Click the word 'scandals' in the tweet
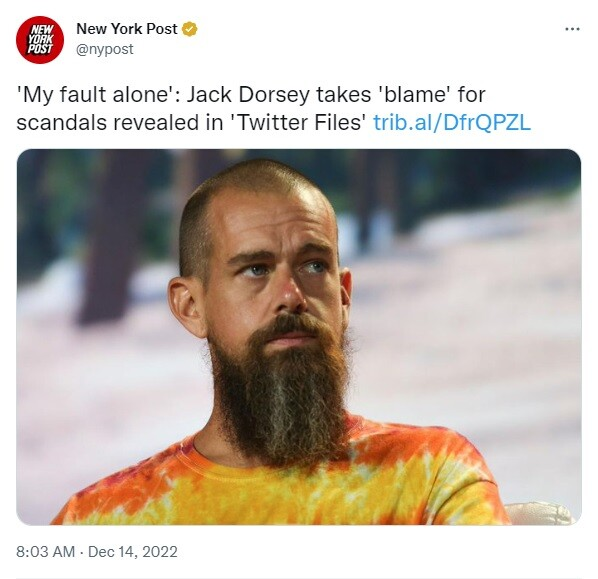Image resolution: width=598 pixels, height=579 pixels. [x=62, y=123]
